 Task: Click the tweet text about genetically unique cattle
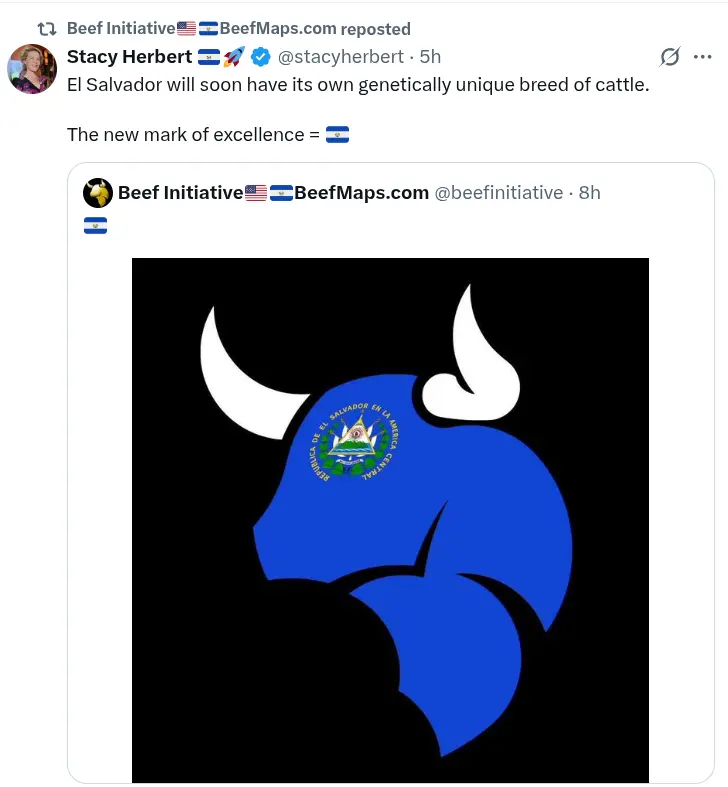358,84
